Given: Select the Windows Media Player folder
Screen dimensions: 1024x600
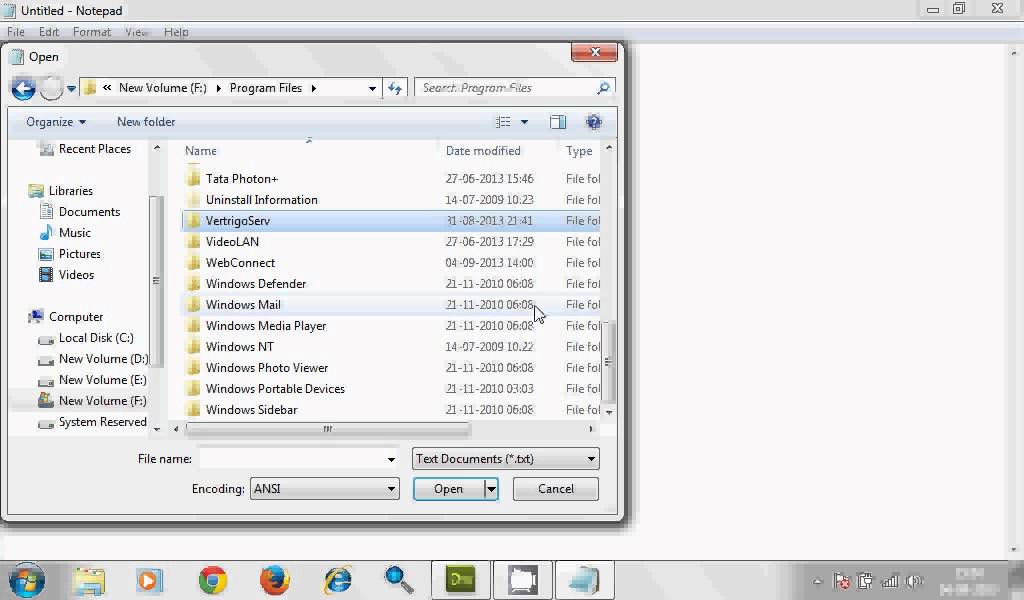Looking at the screenshot, I should (391, 325).
